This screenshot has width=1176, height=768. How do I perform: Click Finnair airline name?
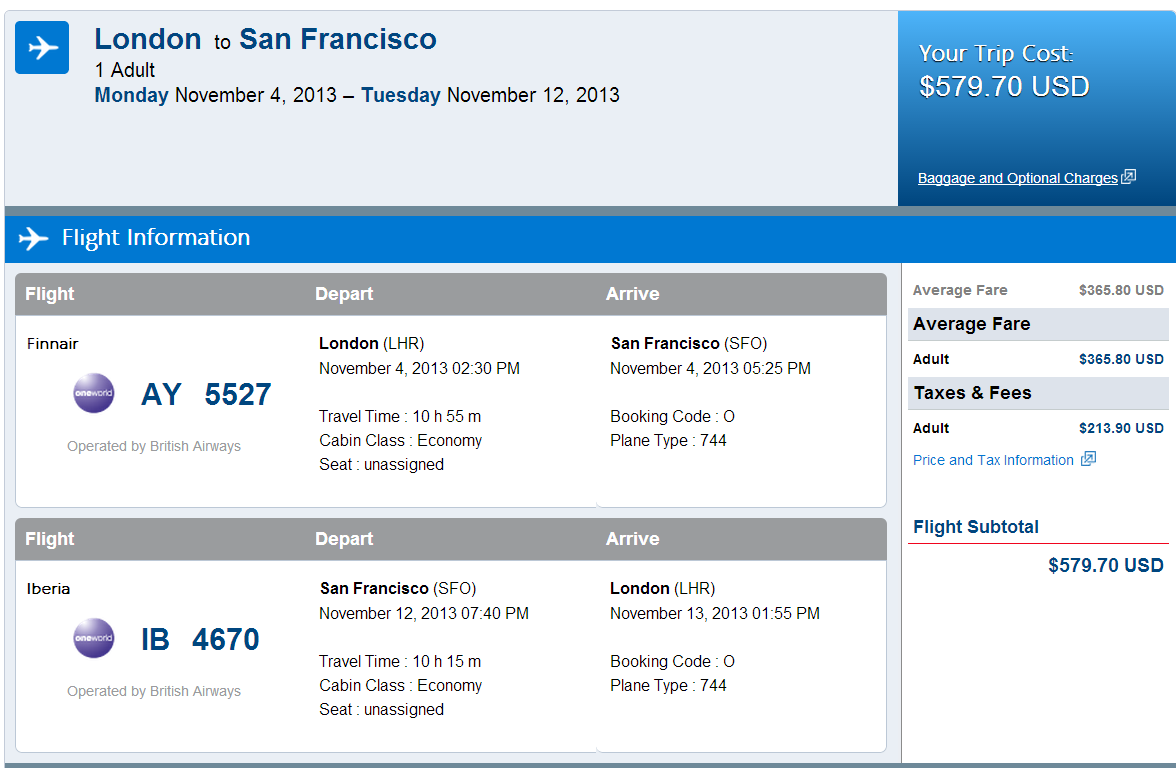coord(52,344)
